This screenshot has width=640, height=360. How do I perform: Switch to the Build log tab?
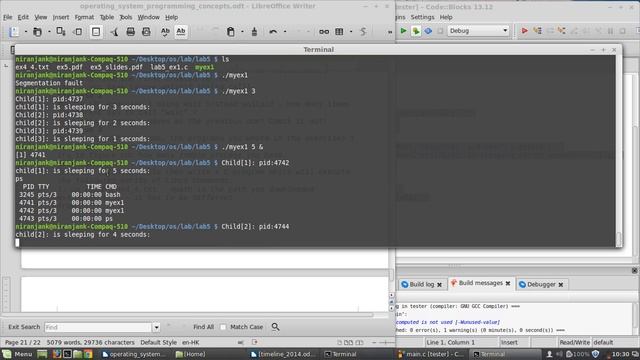tap(422, 284)
